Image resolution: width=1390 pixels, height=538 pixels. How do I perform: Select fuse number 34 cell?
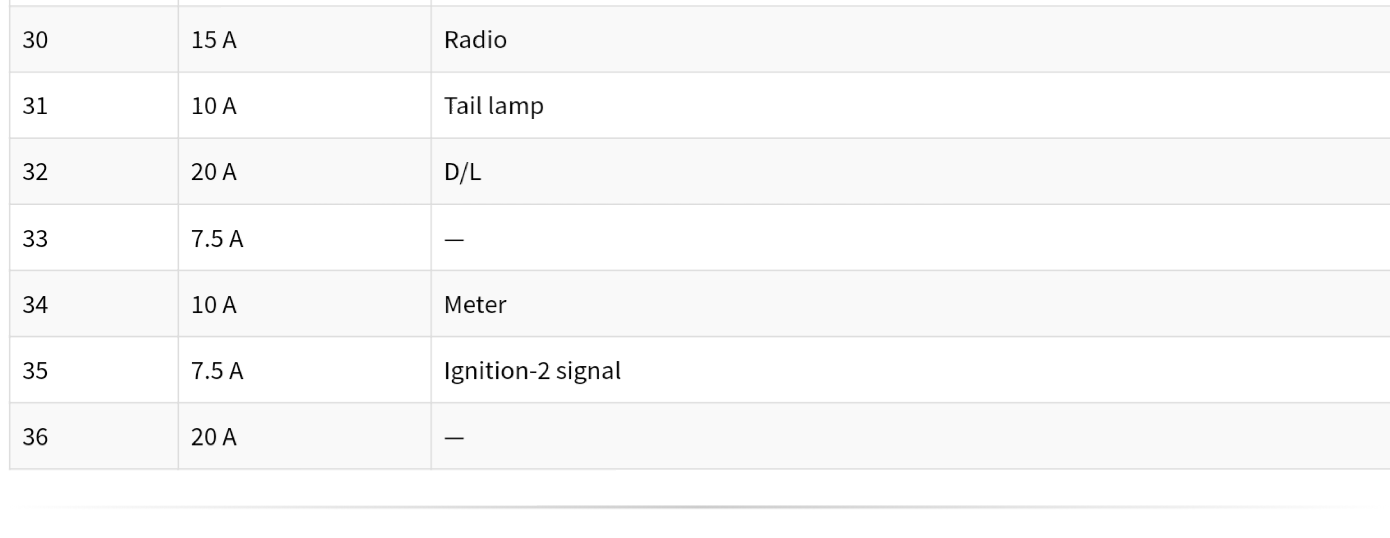tap(94, 304)
